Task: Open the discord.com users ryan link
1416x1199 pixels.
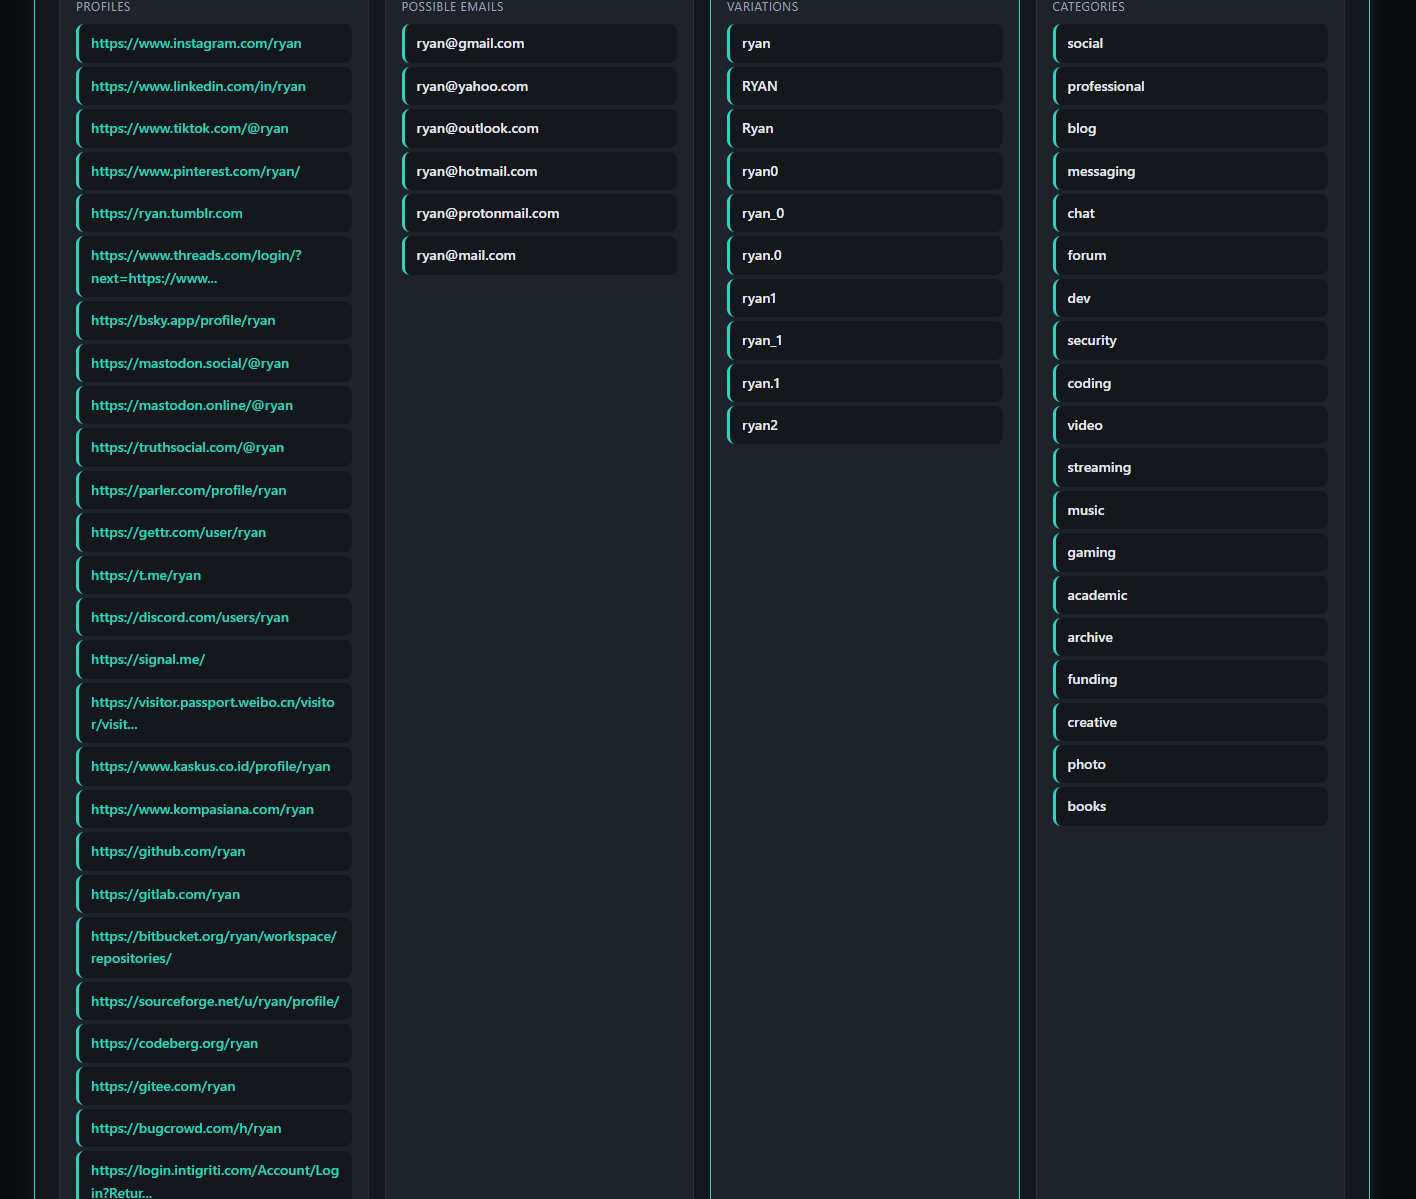Action: (x=190, y=618)
